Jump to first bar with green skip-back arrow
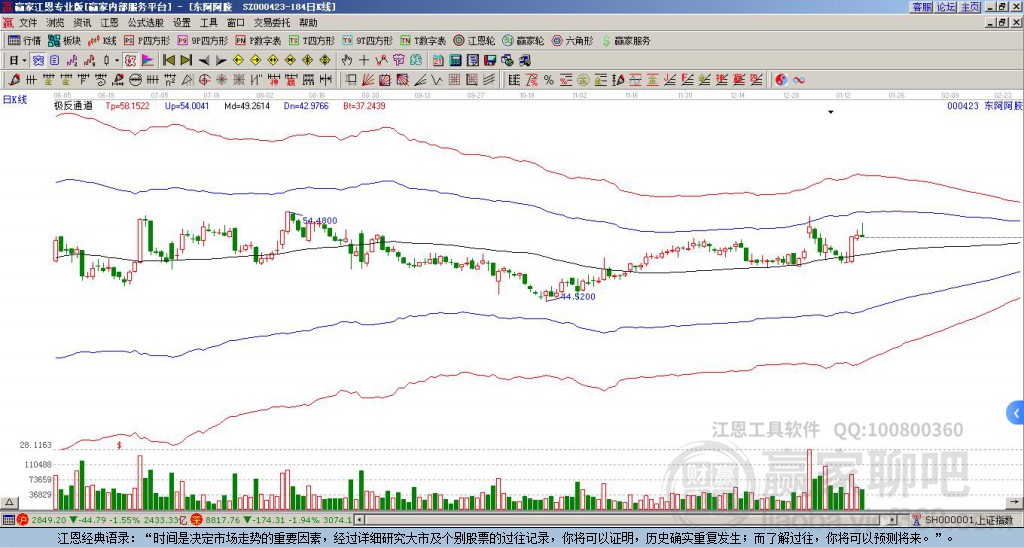The image size is (1024, 548). coord(168,60)
